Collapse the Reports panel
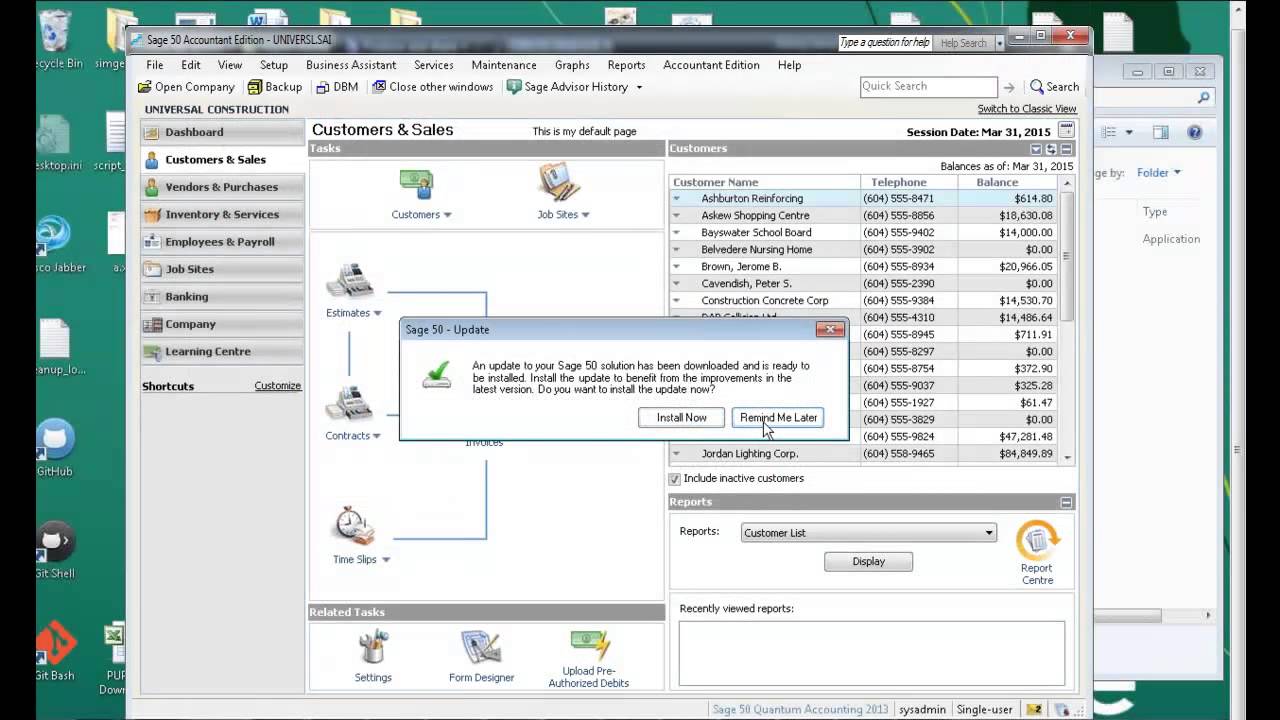1280x720 pixels. (1066, 503)
